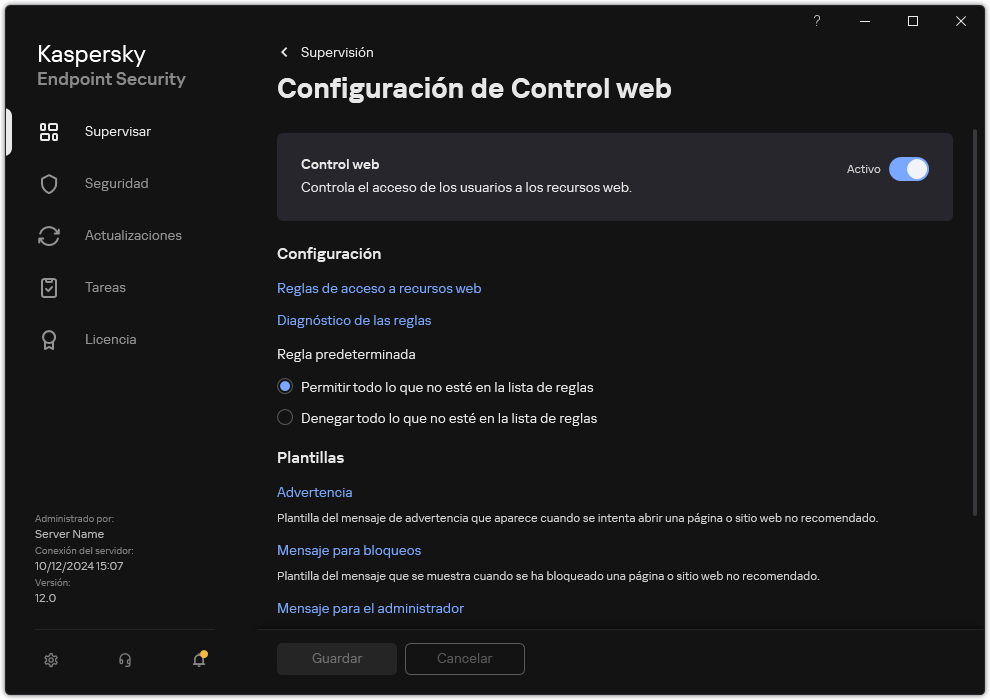Open application settings via gear icon
Screen dimensions: 990x700
click(x=50, y=660)
